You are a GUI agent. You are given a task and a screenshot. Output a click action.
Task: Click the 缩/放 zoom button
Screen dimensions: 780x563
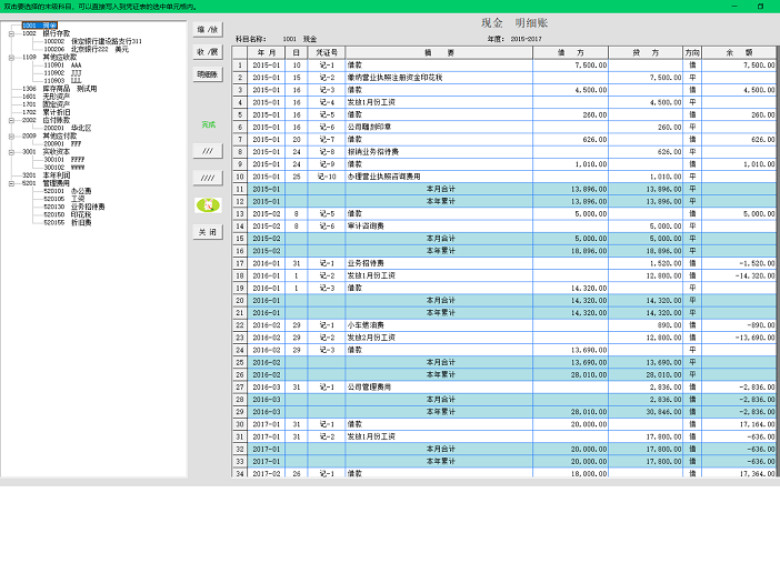(207, 29)
